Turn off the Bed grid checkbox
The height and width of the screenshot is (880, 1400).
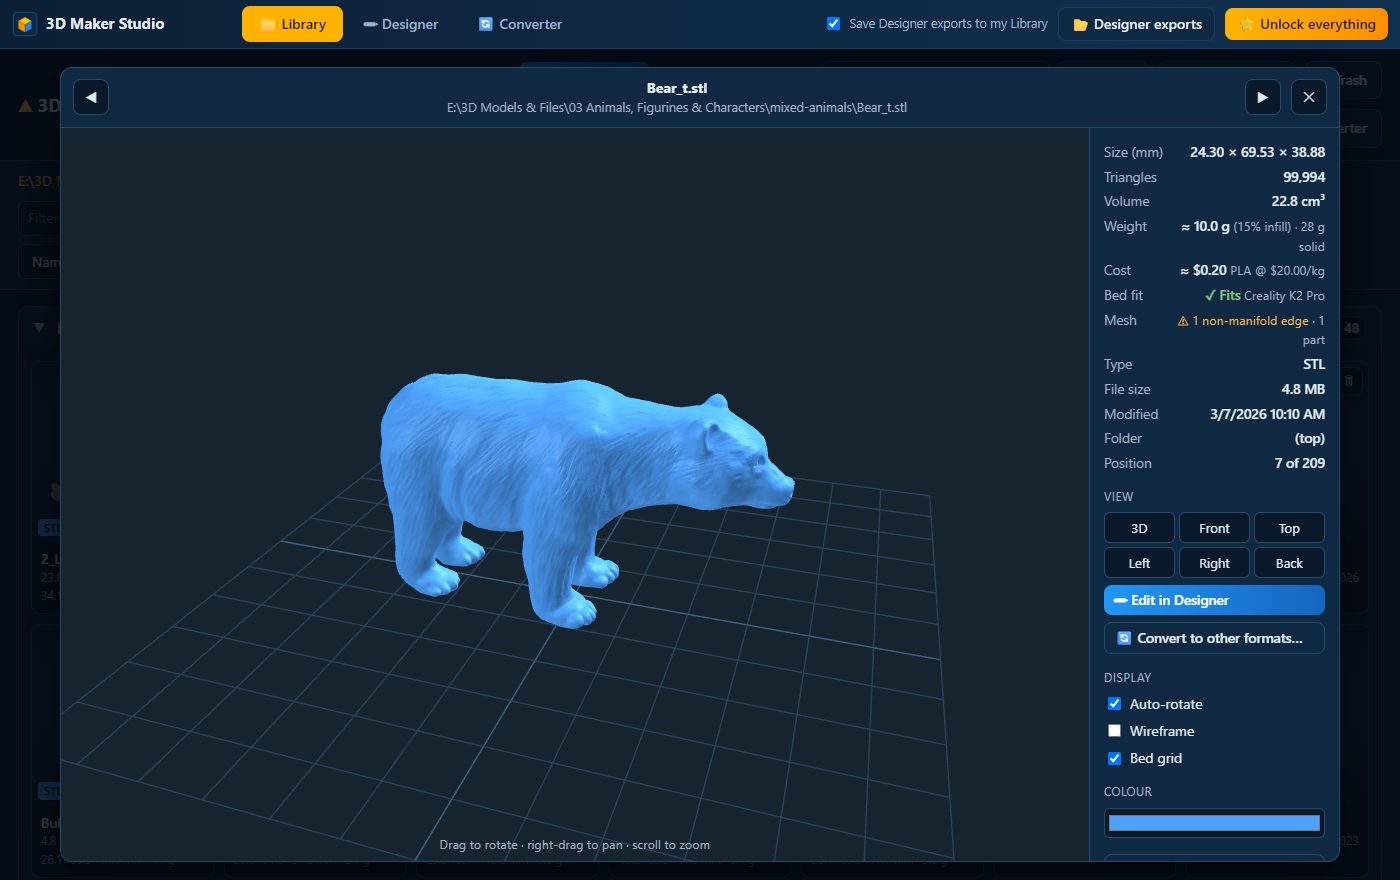coord(1114,758)
